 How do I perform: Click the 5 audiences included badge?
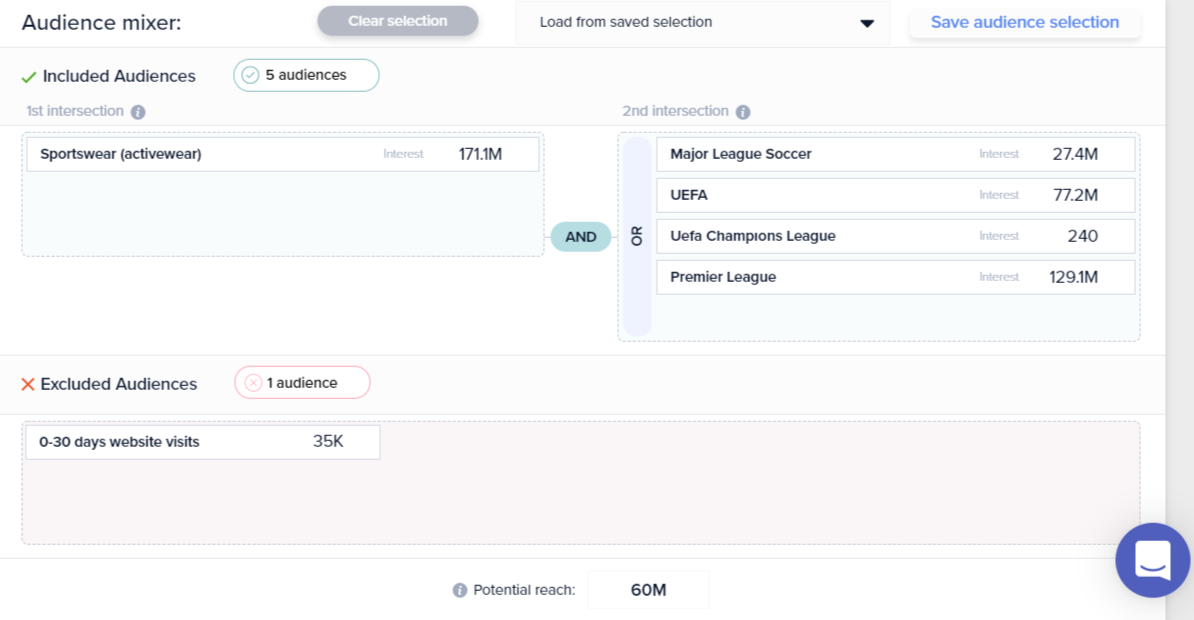click(306, 75)
